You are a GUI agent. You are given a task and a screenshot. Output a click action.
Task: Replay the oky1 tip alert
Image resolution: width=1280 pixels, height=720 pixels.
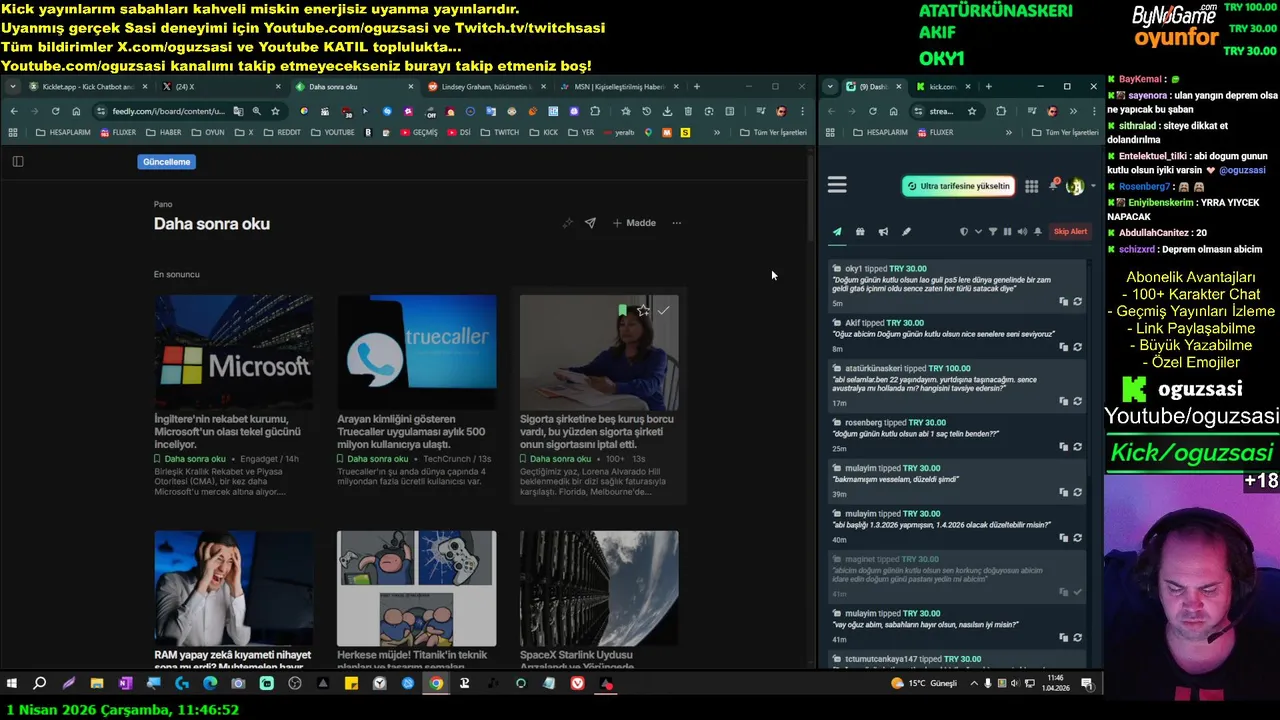[1077, 301]
